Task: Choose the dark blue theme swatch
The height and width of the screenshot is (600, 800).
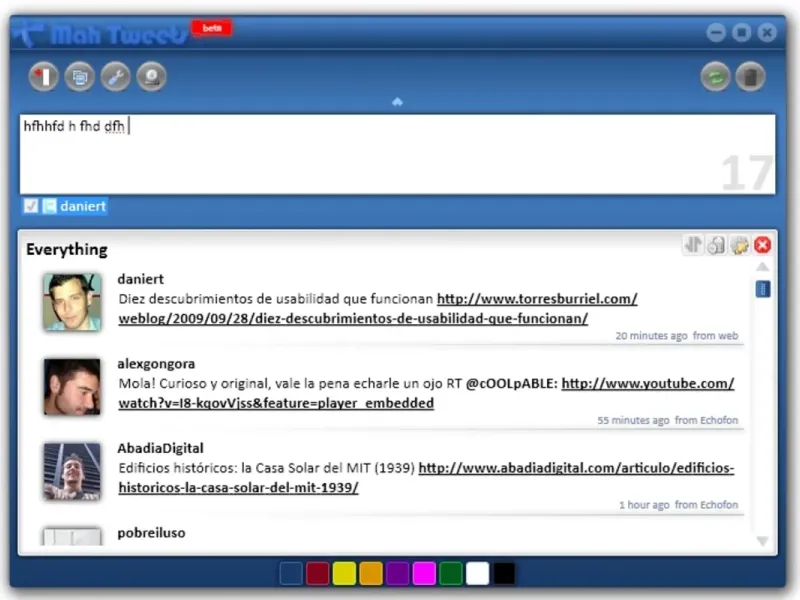Action: tap(291, 573)
